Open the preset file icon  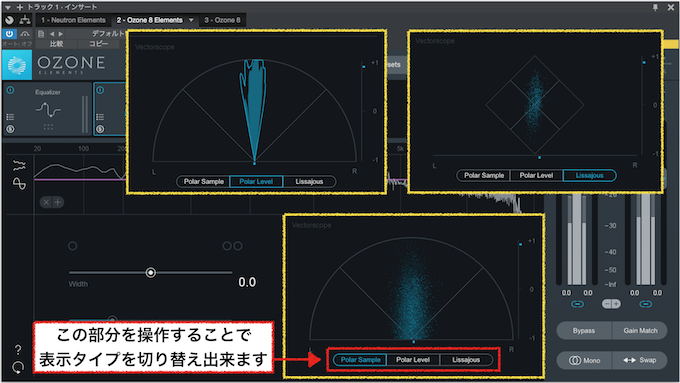click(41, 34)
